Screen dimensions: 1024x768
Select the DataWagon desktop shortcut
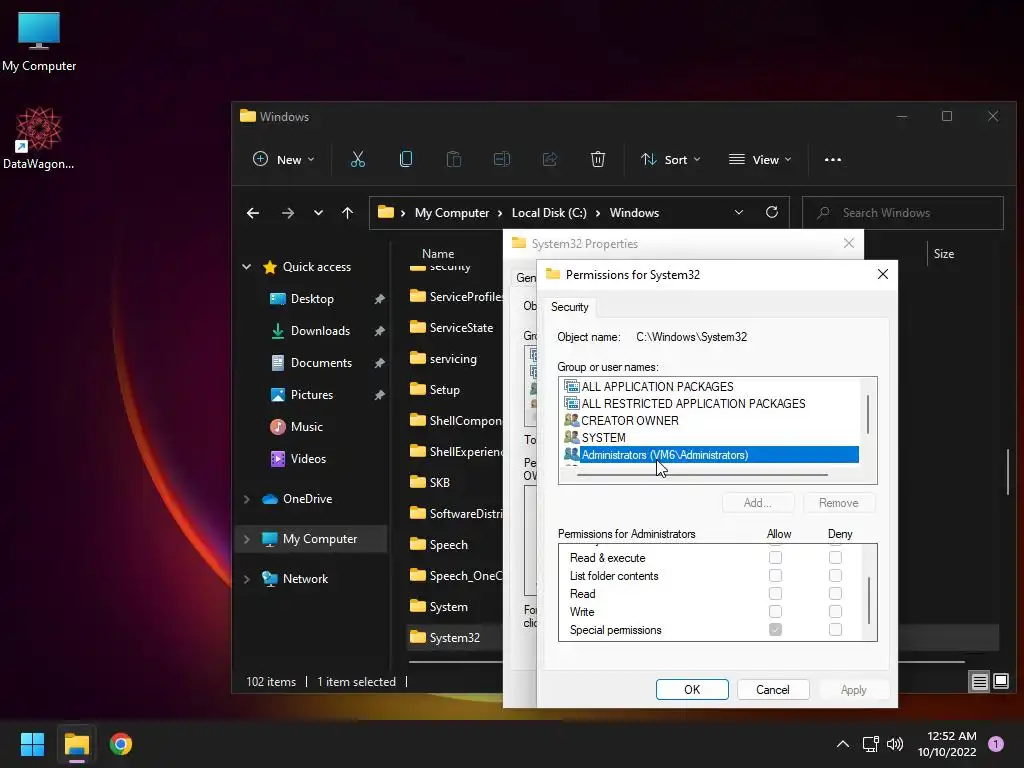pos(39,138)
